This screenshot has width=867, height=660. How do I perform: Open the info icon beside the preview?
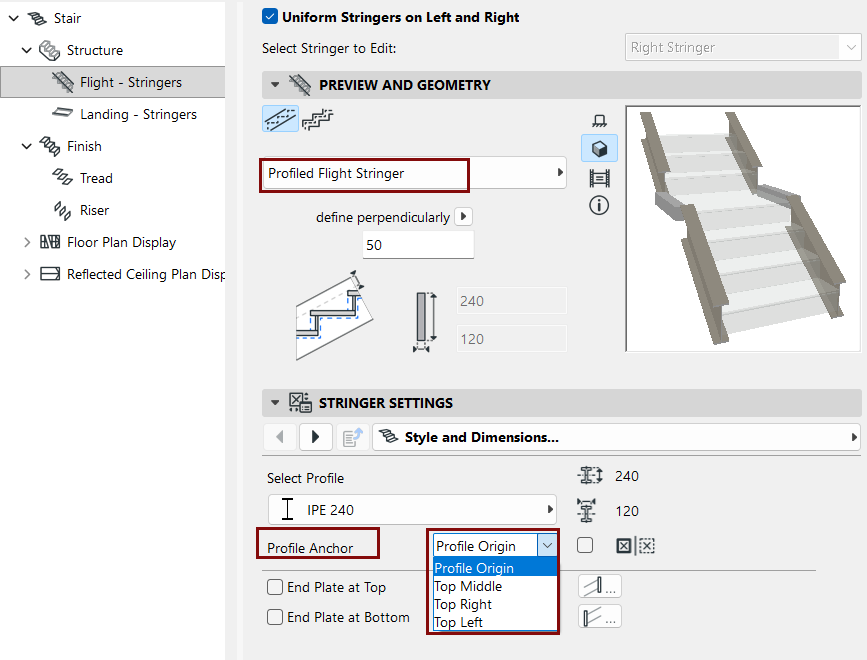point(599,206)
